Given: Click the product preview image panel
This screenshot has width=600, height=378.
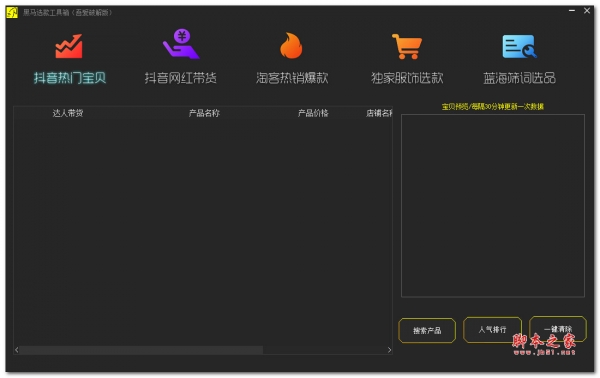Looking at the screenshot, I should click(x=492, y=205).
